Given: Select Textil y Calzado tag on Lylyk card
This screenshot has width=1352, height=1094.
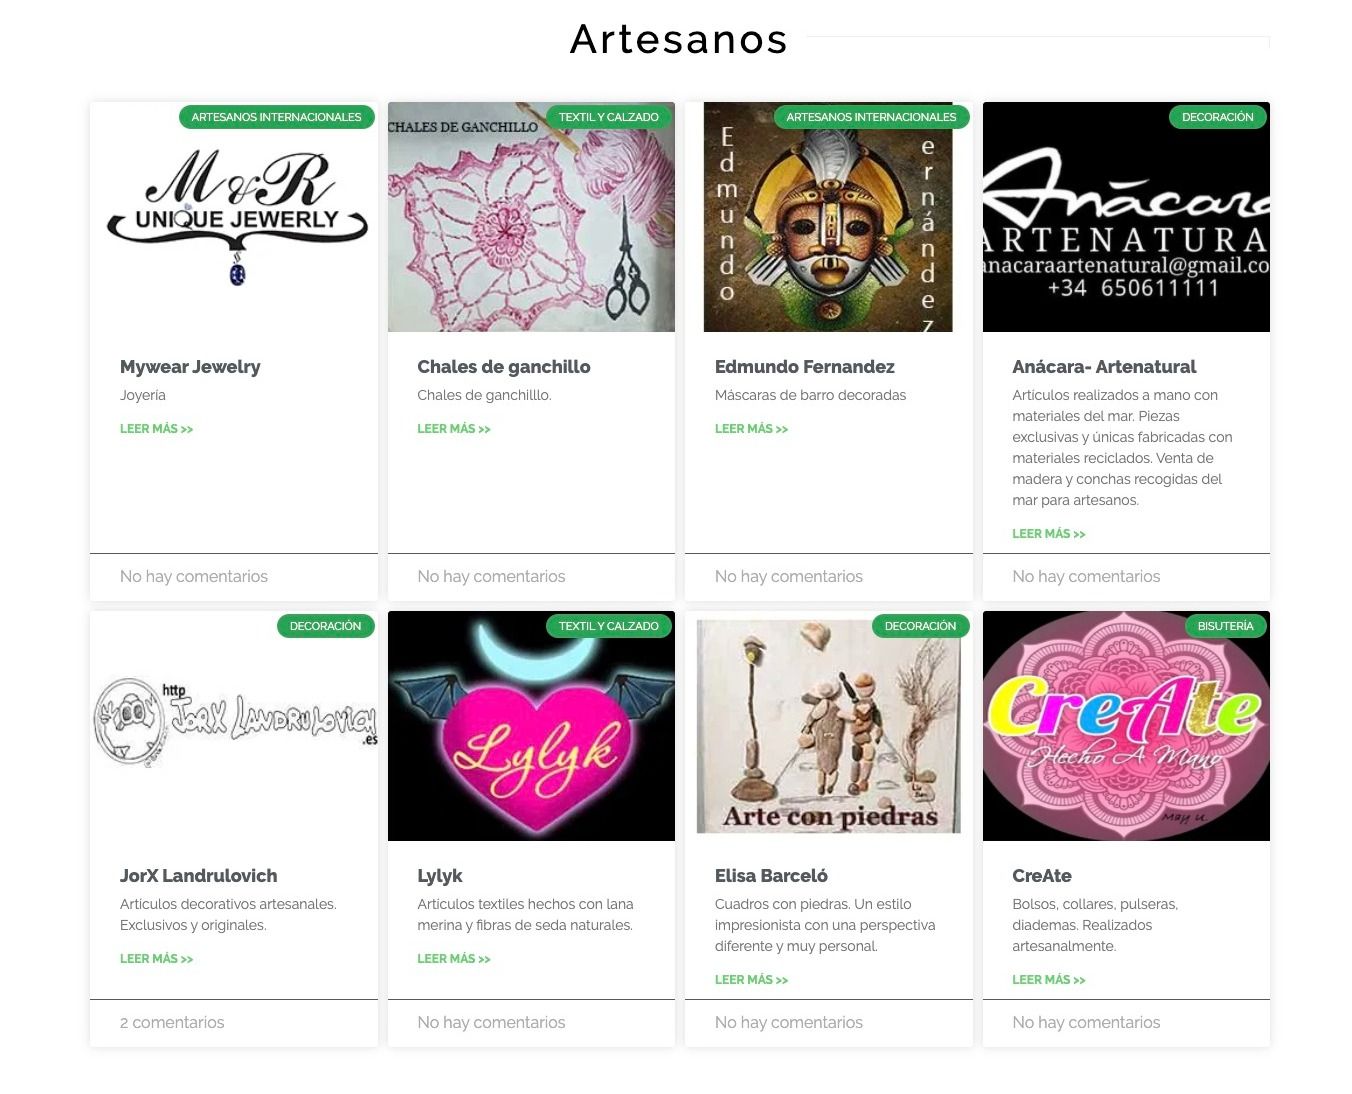Looking at the screenshot, I should coord(608,626).
